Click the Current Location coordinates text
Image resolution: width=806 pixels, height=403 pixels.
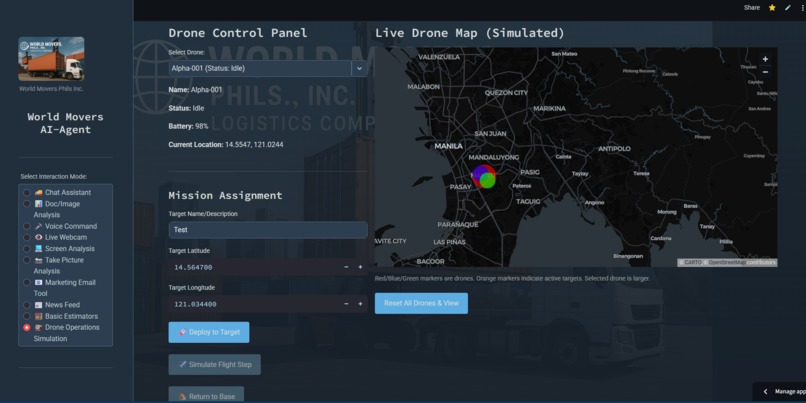tap(254, 145)
